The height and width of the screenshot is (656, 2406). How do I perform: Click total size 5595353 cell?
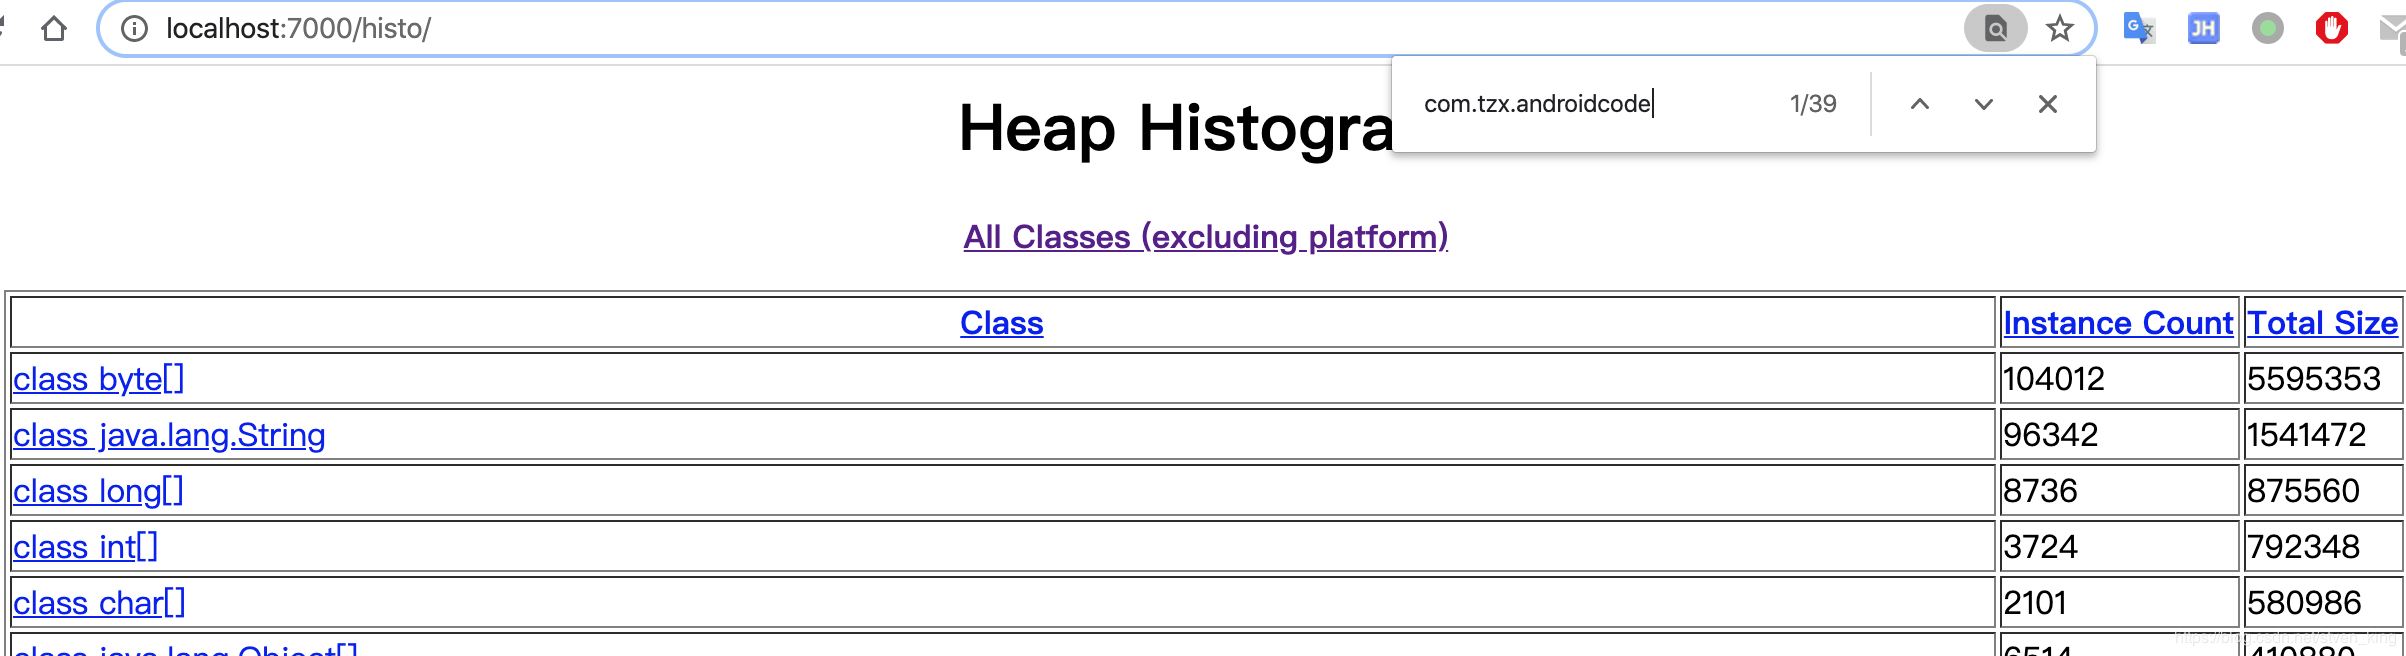coord(2322,379)
